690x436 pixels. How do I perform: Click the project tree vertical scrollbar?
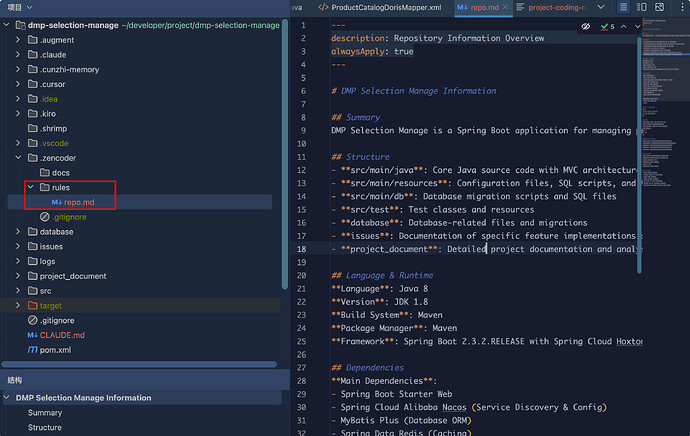[x=285, y=154]
